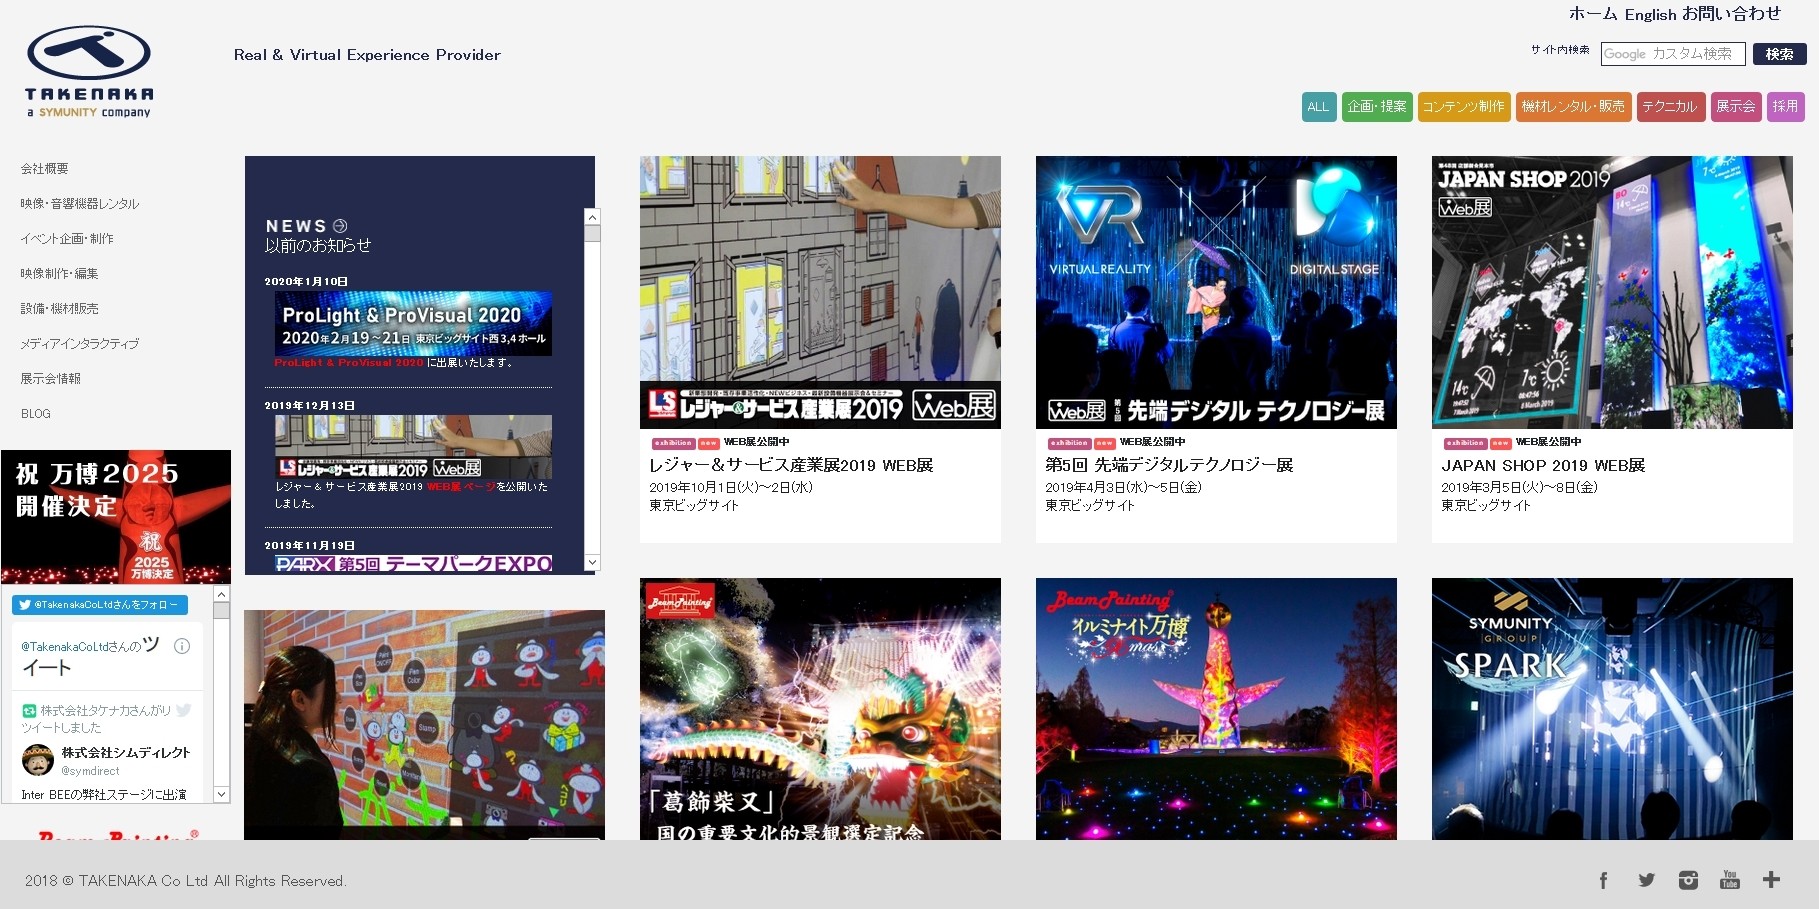Click the 2019年3月5日(火)~8日(金) date text
This screenshot has width=1819, height=909.
tap(1519, 488)
